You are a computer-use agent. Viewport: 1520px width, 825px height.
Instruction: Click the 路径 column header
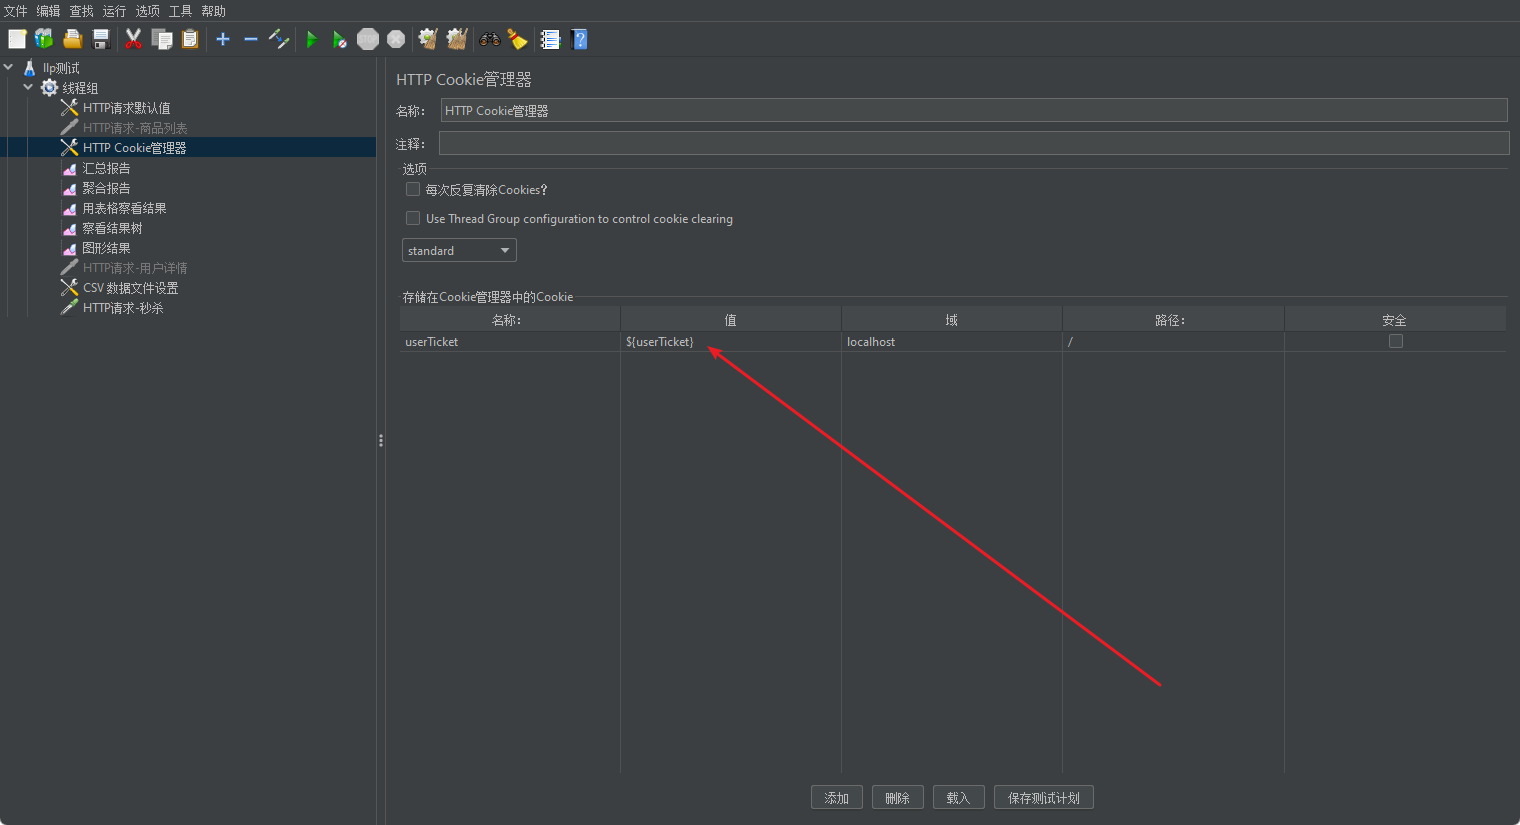pyautogui.click(x=1173, y=320)
